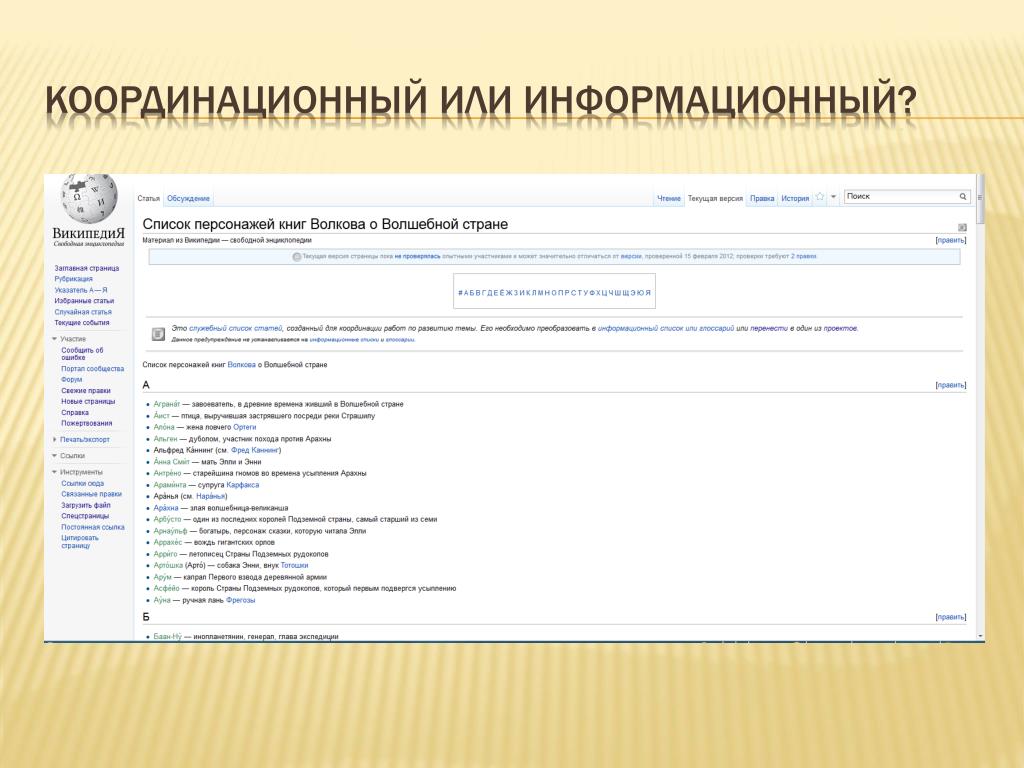Open Ссылки сюда tool link
Image resolution: width=1024 pixels, height=768 pixels.
(x=83, y=483)
